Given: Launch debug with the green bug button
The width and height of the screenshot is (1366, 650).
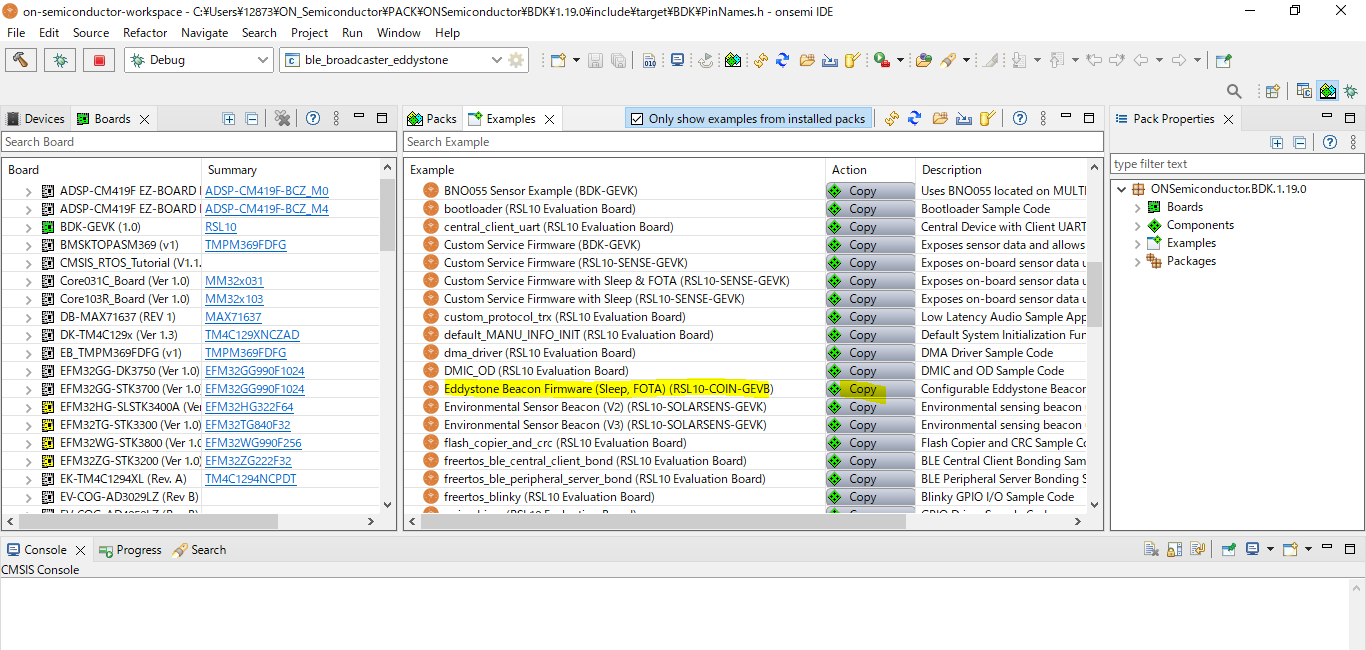Looking at the screenshot, I should [60, 60].
